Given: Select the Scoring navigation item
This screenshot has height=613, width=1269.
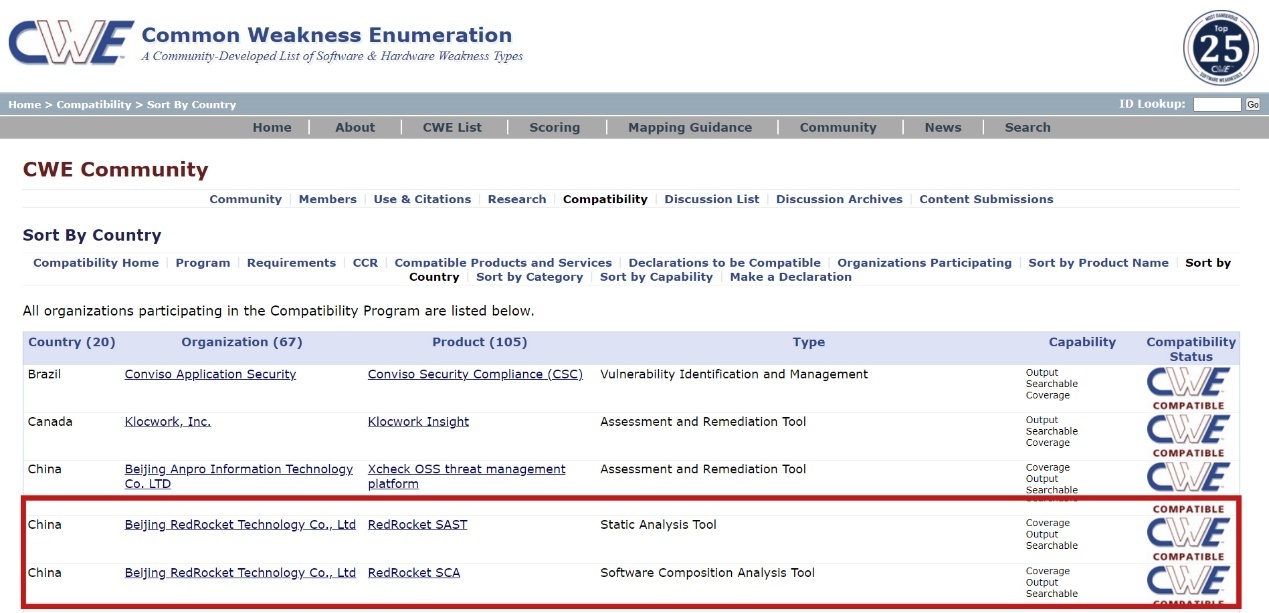Looking at the screenshot, I should [x=554, y=127].
